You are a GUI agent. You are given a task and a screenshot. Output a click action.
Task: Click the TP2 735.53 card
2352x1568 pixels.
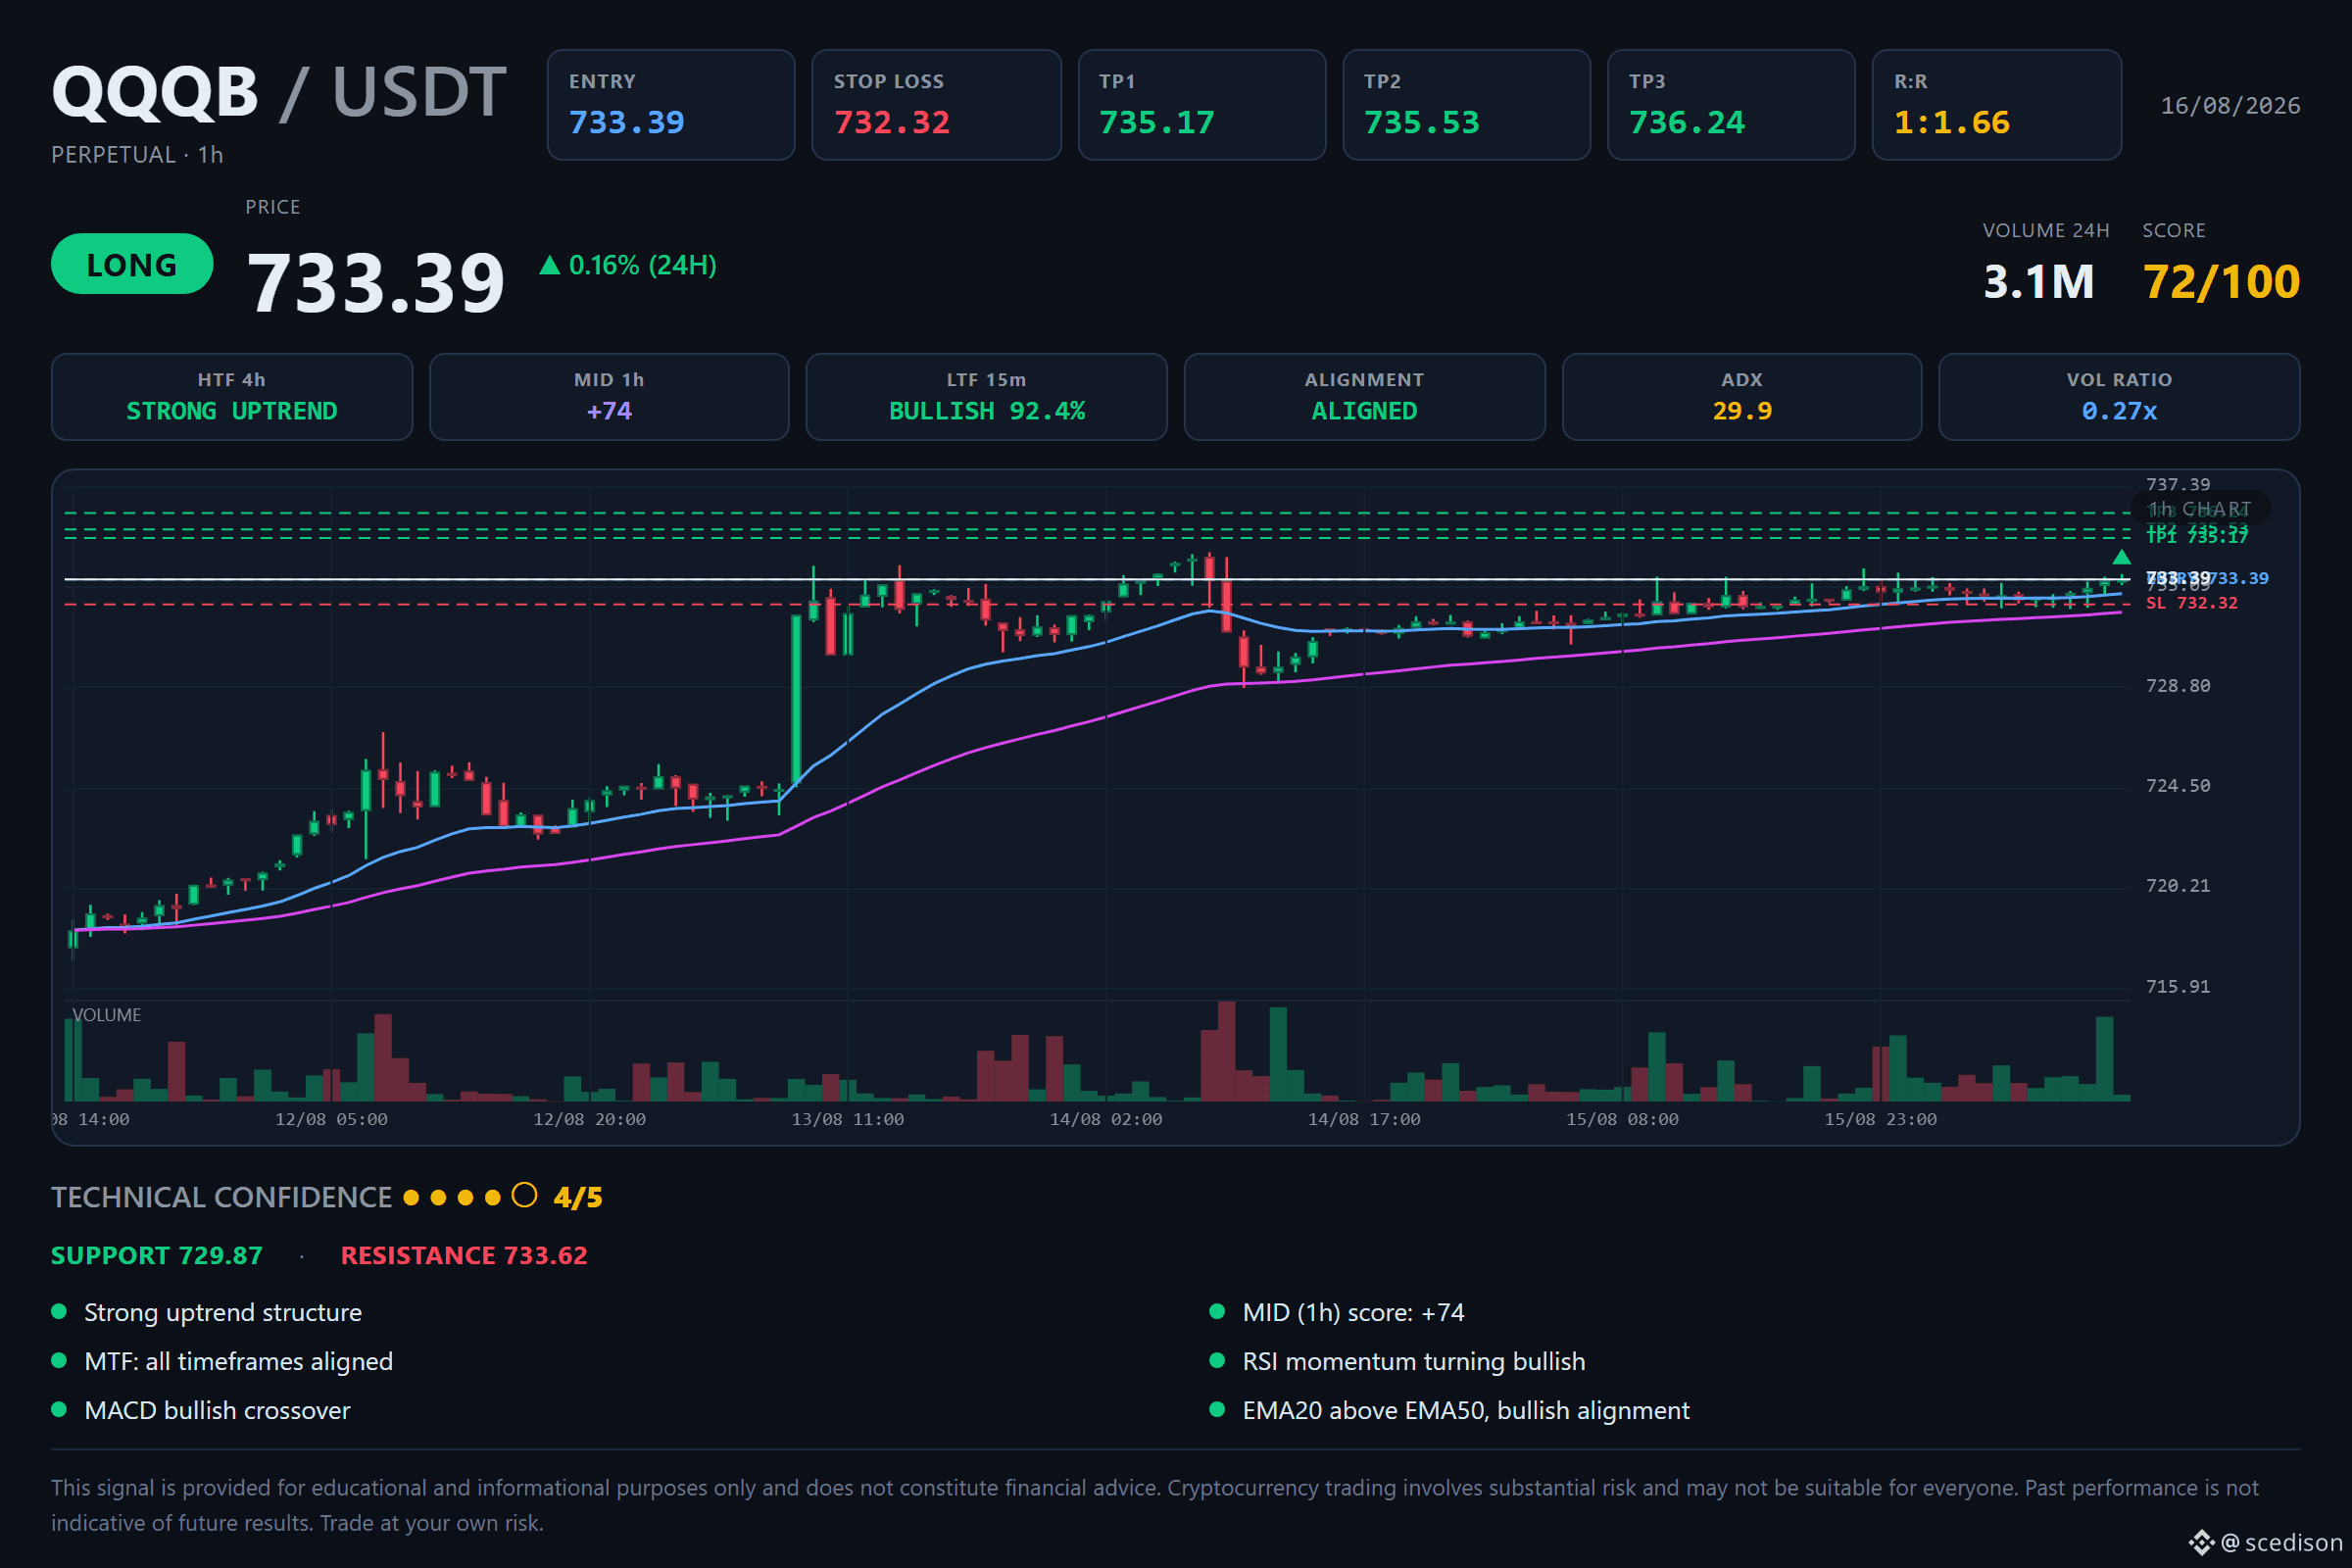[x=1466, y=105]
